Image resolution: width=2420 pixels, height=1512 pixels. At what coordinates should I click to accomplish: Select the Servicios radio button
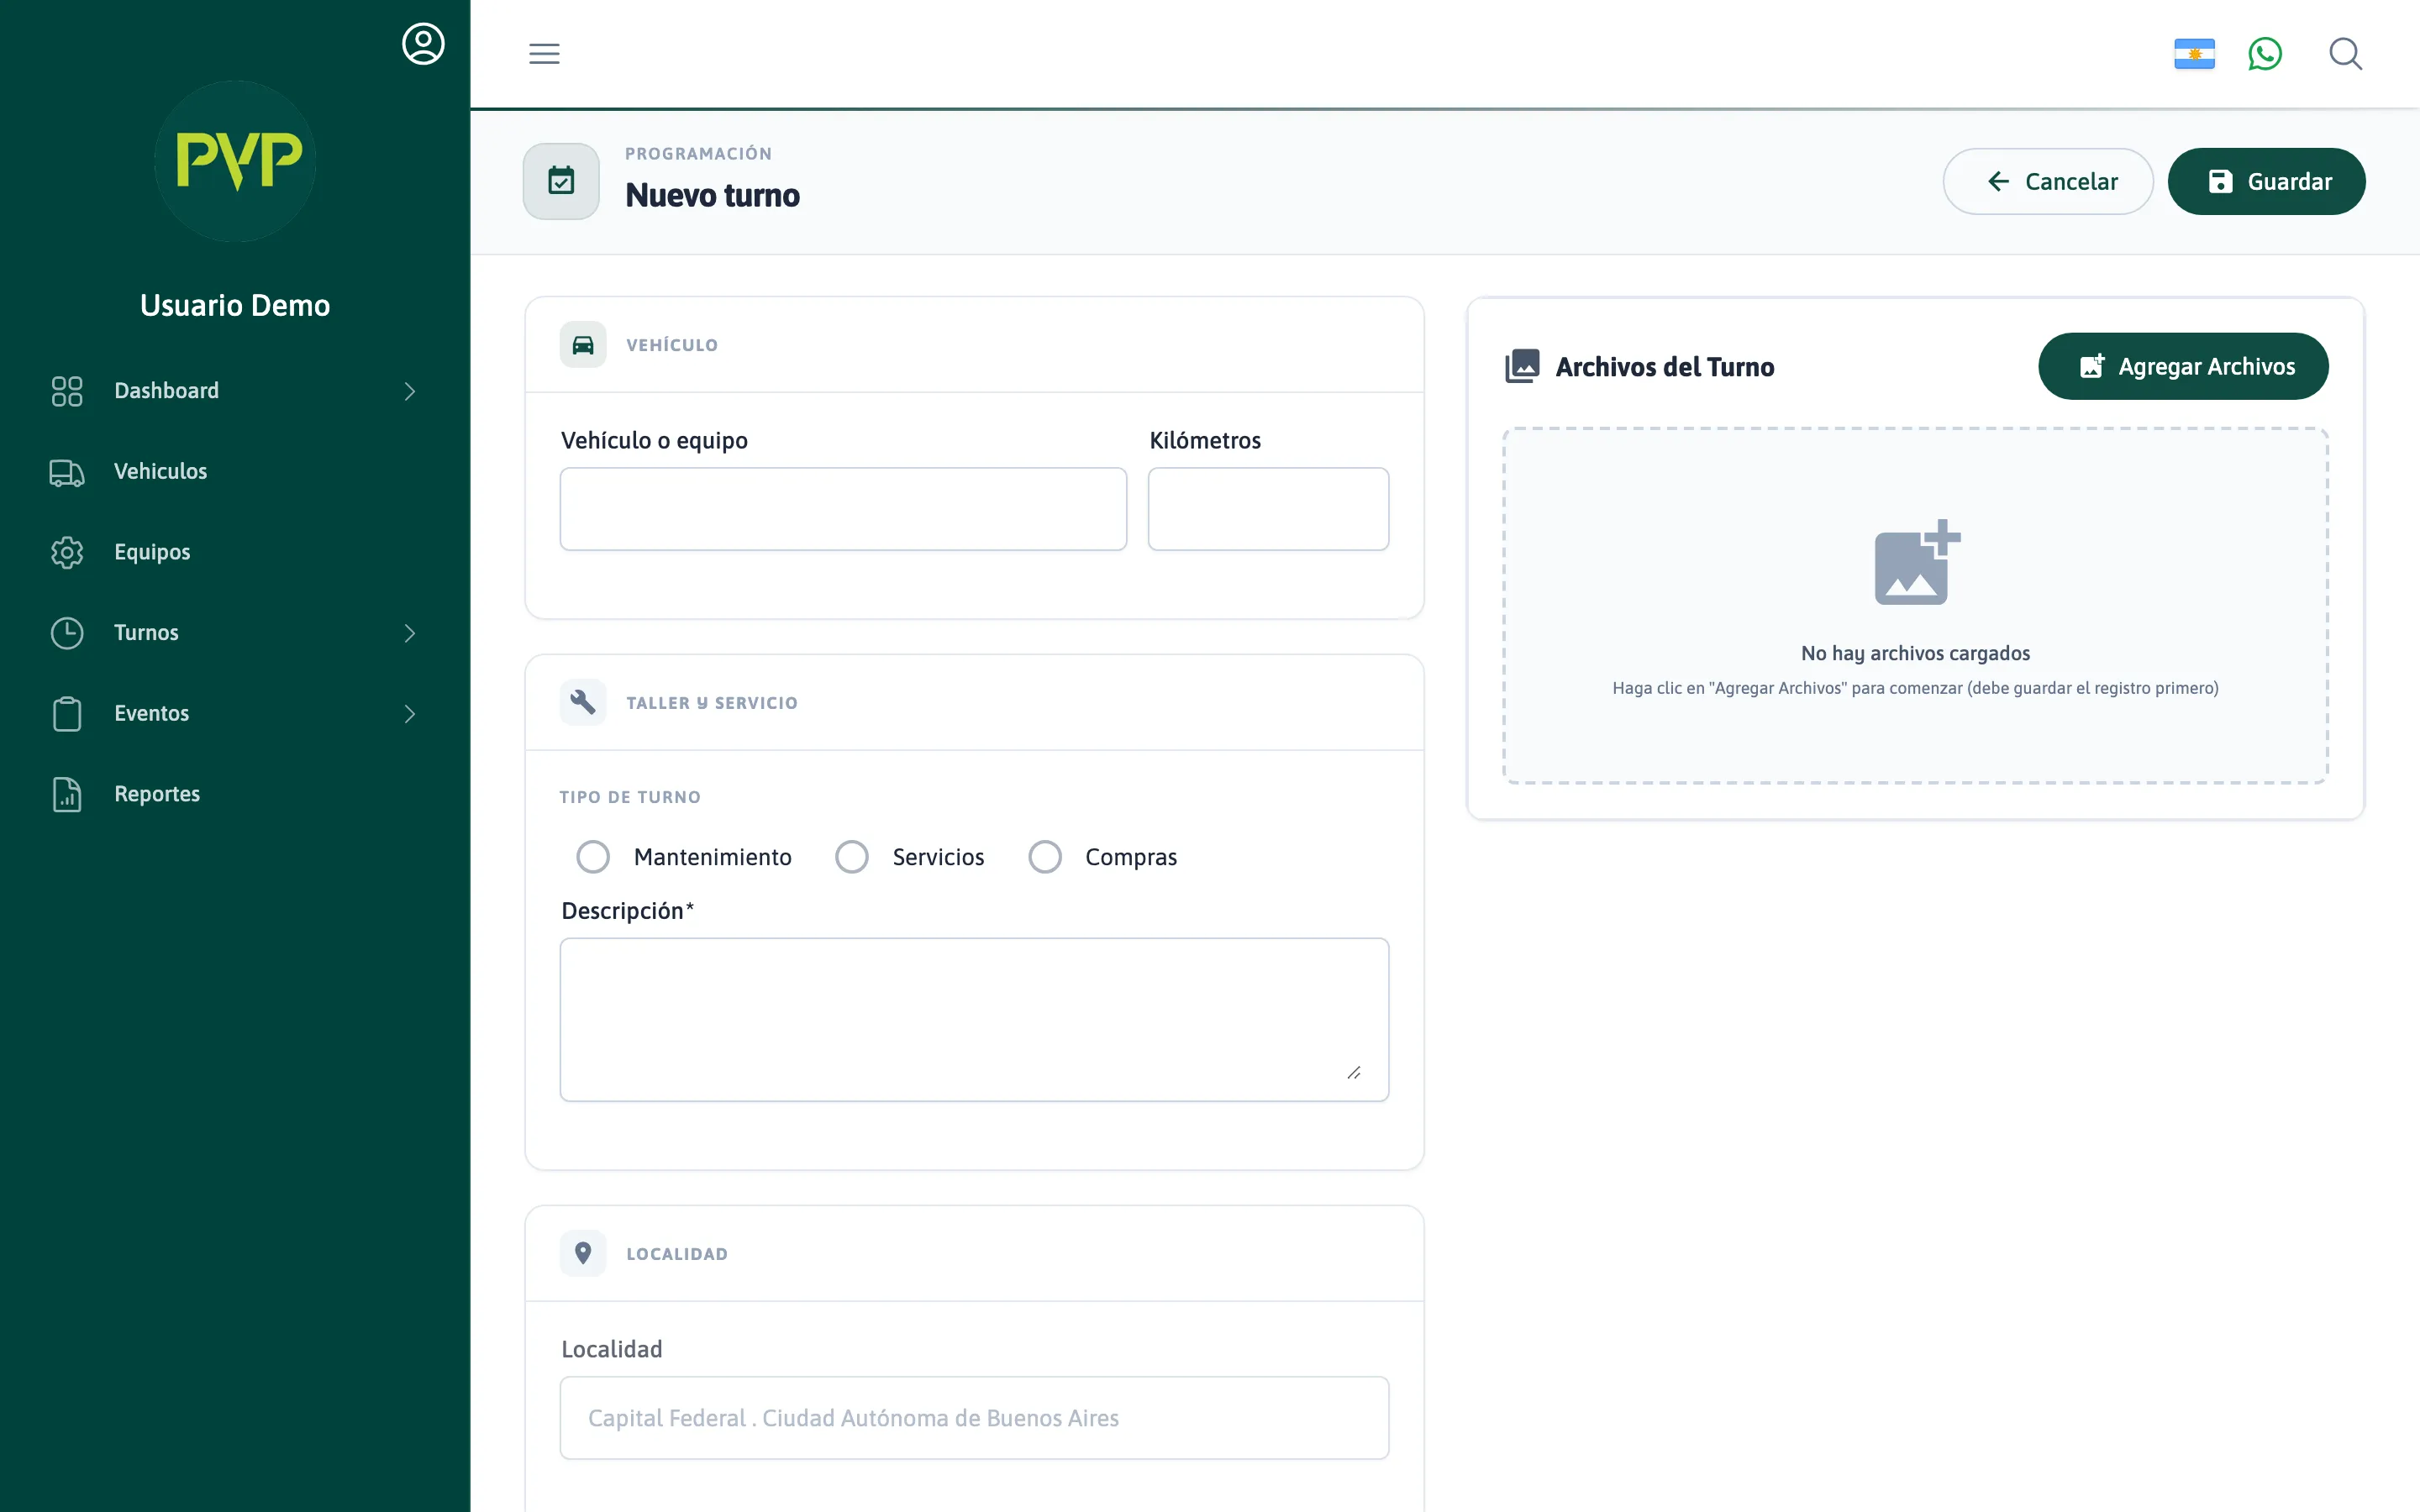852,857
